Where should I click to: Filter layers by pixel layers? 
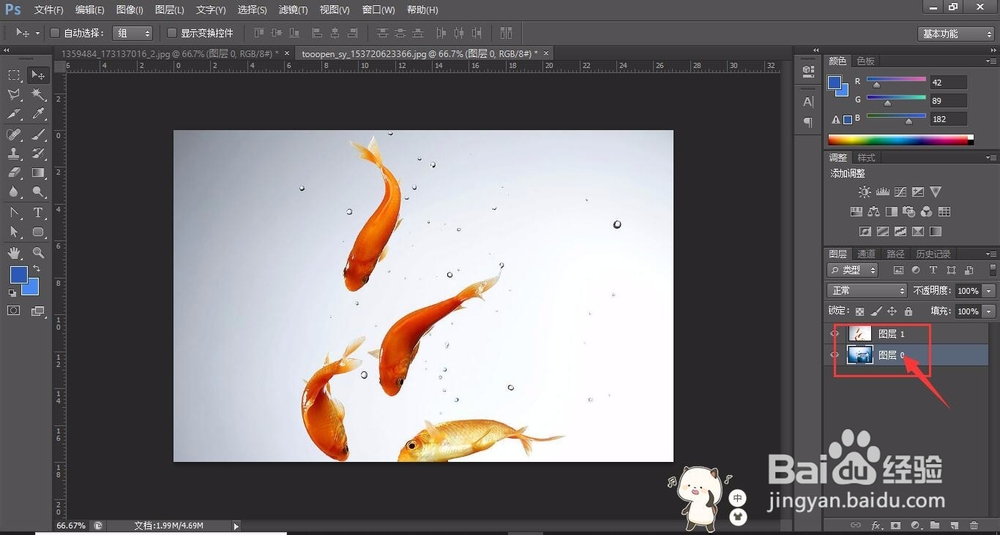click(899, 270)
